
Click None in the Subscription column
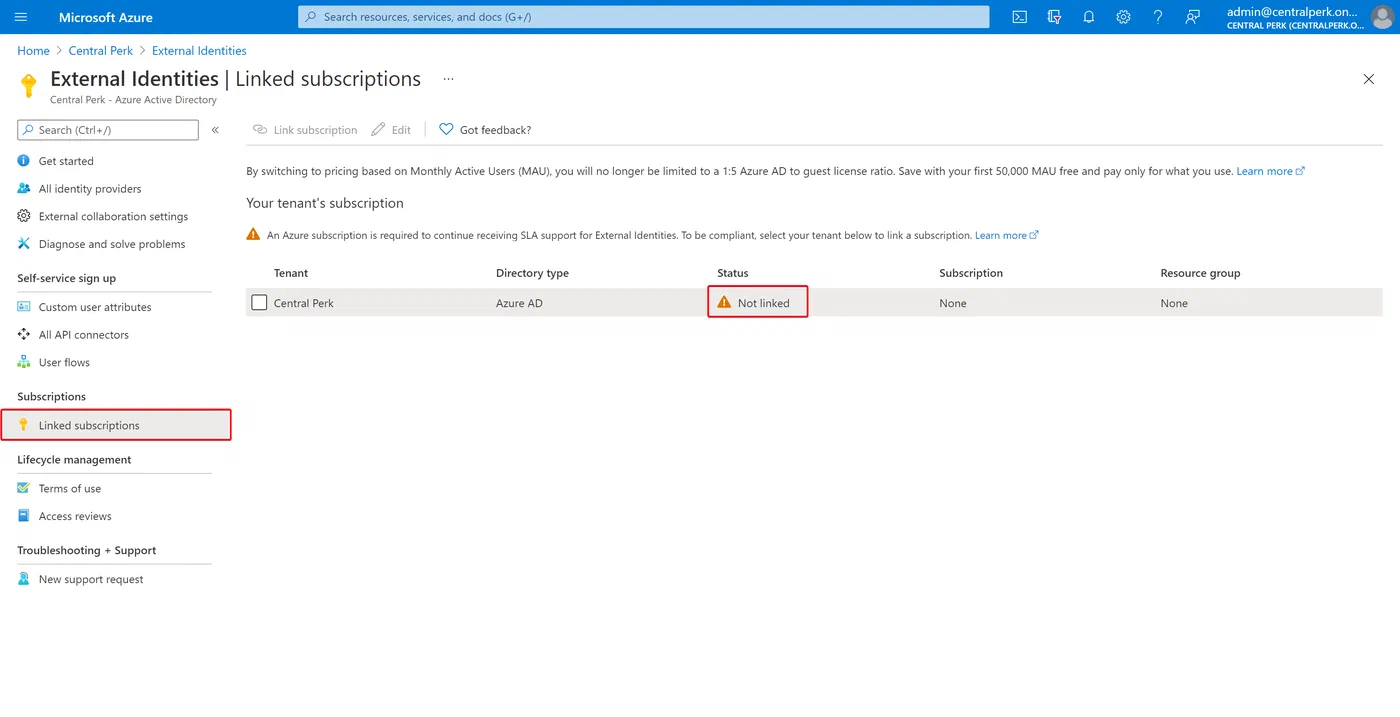[x=953, y=303]
